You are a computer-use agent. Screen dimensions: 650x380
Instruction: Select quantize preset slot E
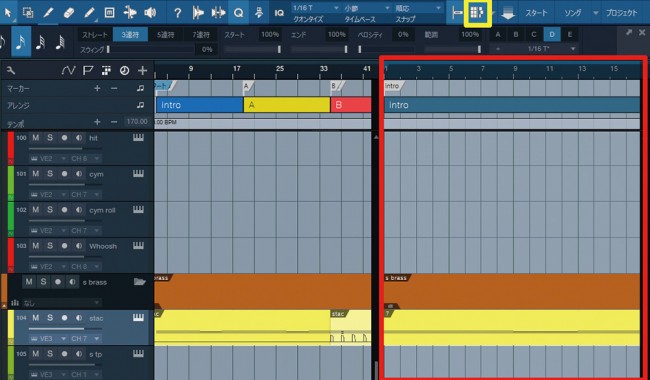(570, 35)
